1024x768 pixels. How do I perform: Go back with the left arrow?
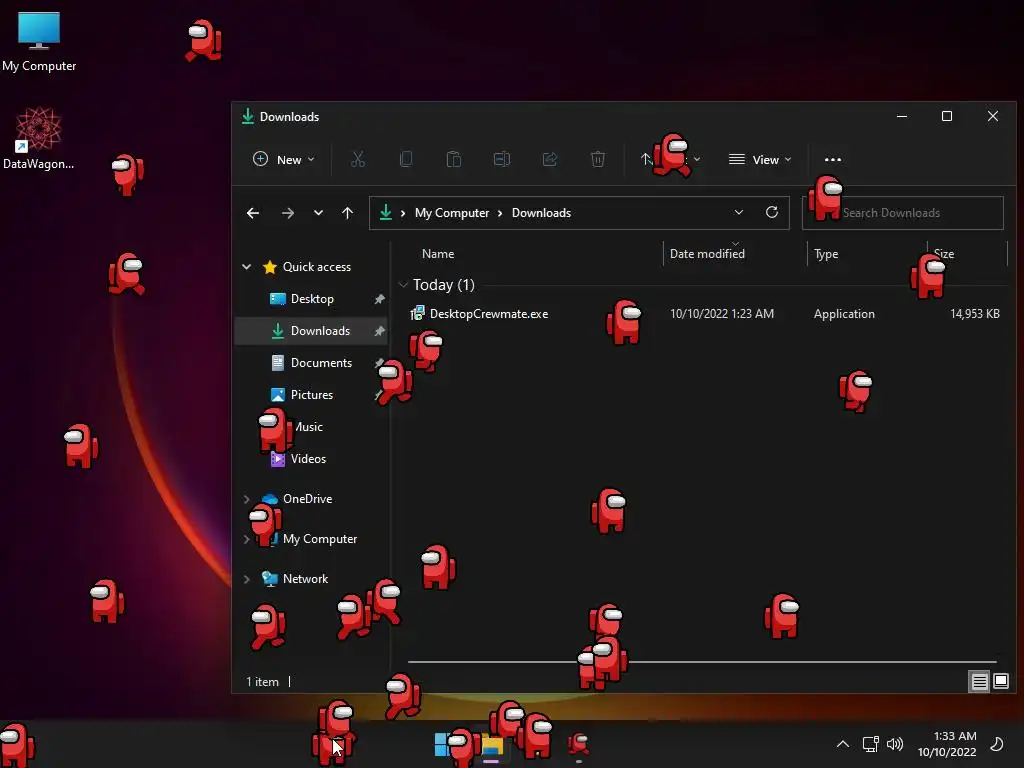(253, 213)
